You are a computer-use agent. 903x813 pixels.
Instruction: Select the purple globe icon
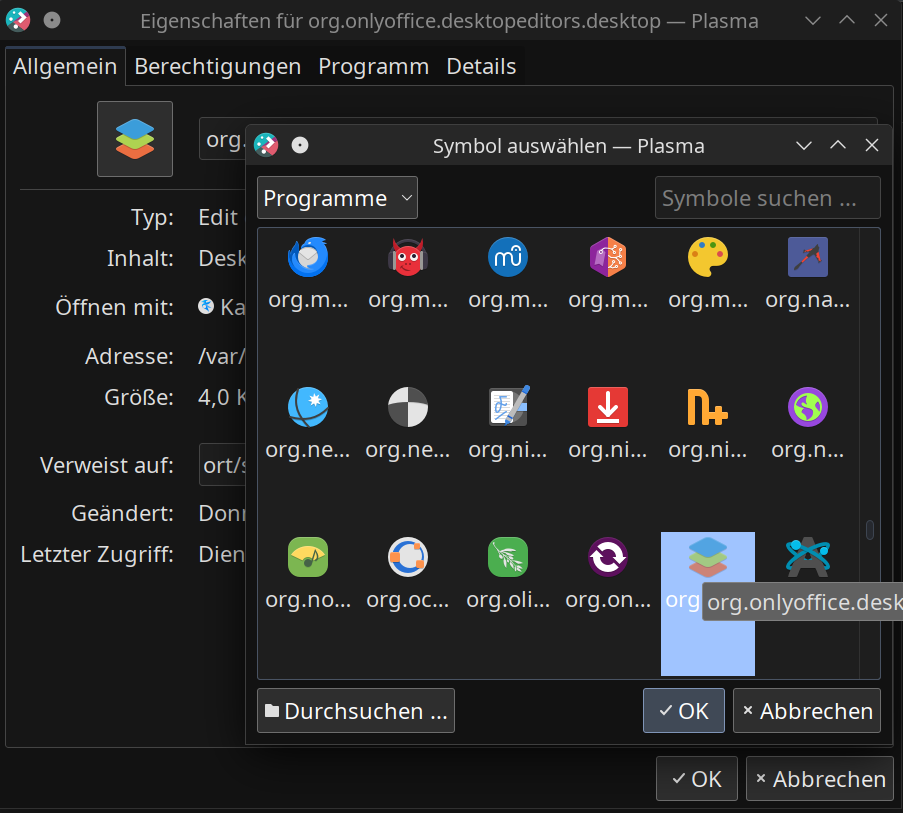807,407
